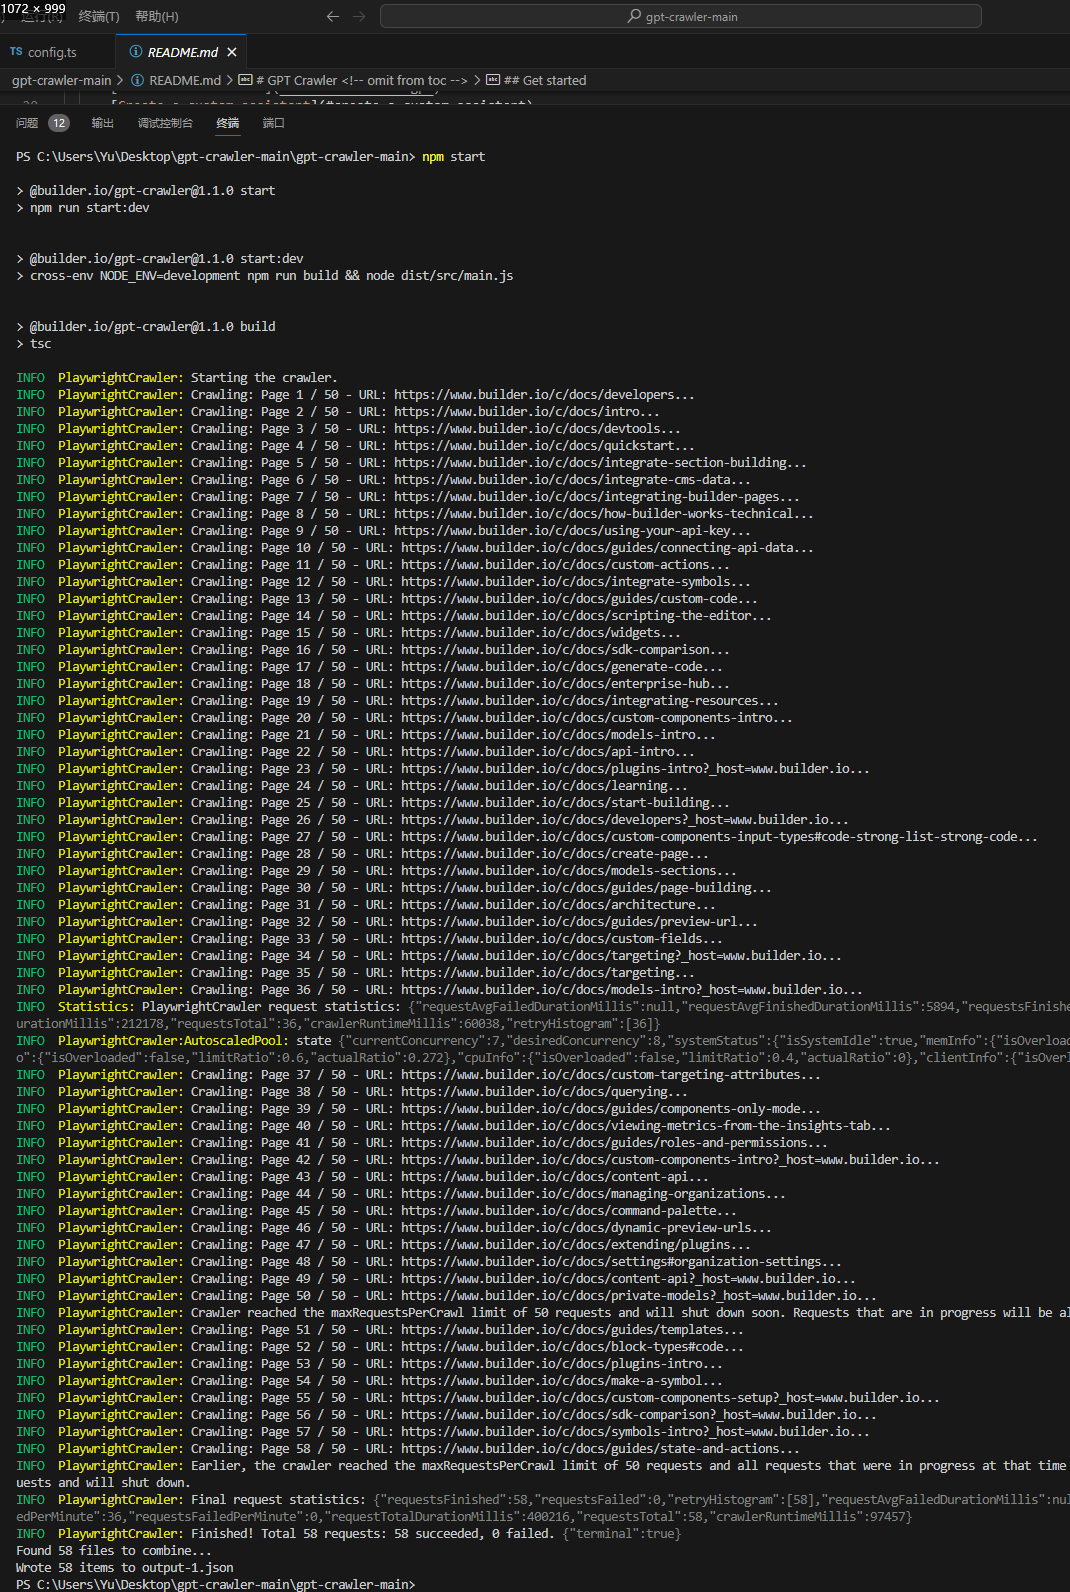
Task: Select the 终端 panel tab
Action: [x=228, y=123]
